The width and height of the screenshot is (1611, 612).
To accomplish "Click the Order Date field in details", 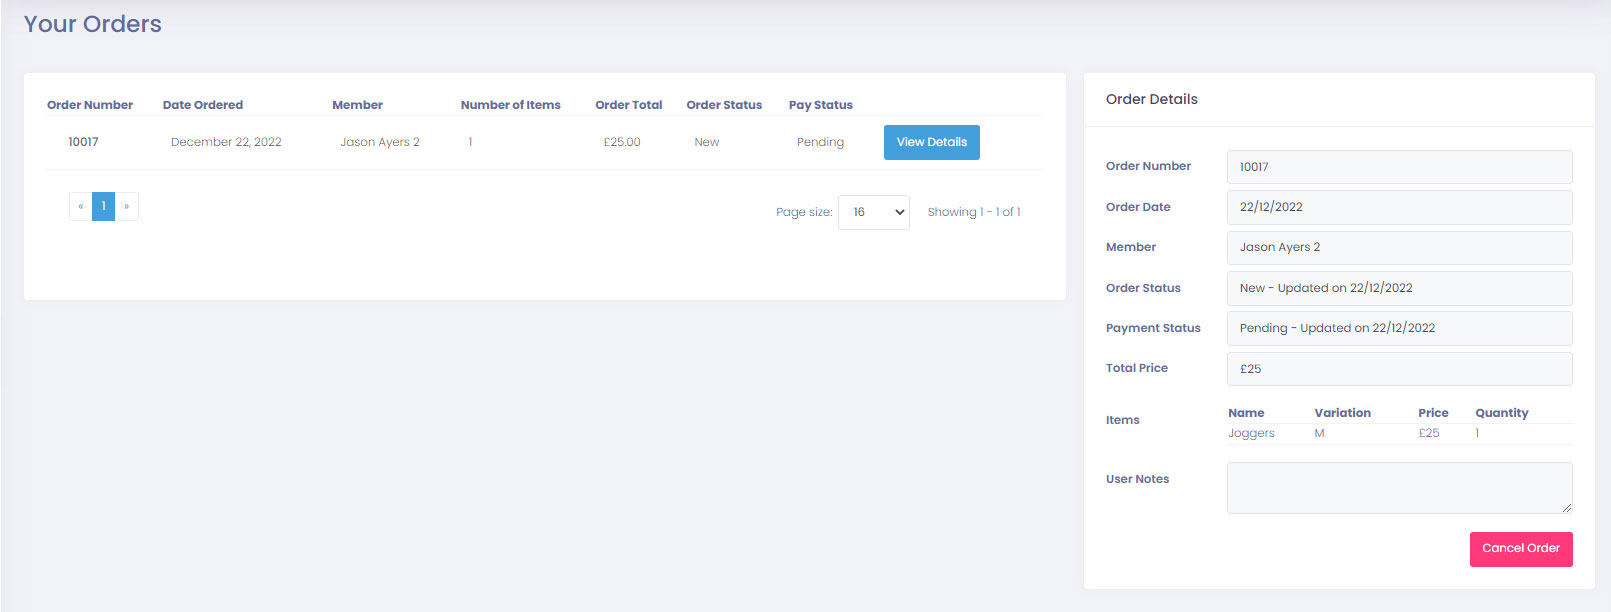I will click(x=1398, y=207).
